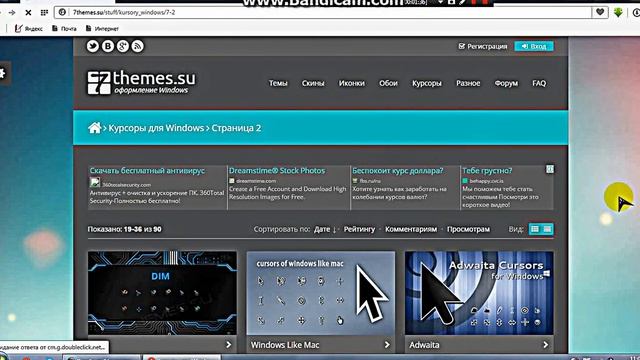The height and width of the screenshot is (360, 640).
Task: Close the ad block corner icon
Action: (x=550, y=169)
